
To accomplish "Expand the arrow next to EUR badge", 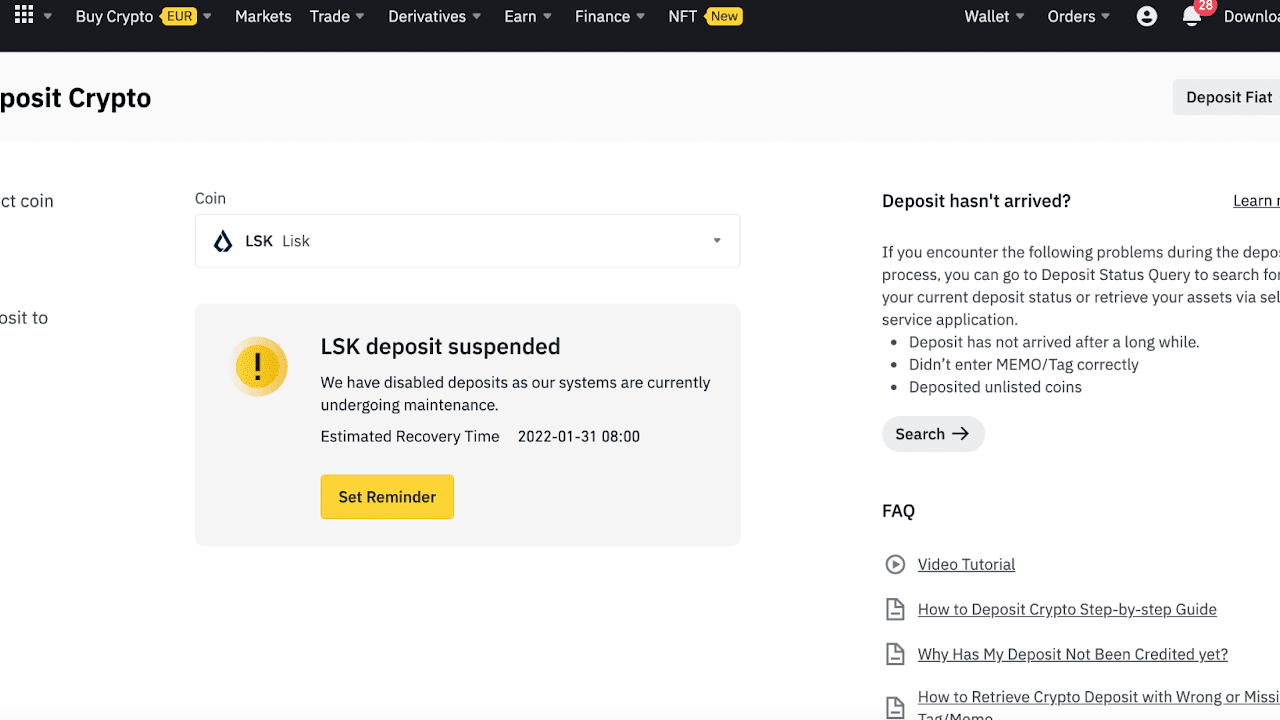I will 207,17.
